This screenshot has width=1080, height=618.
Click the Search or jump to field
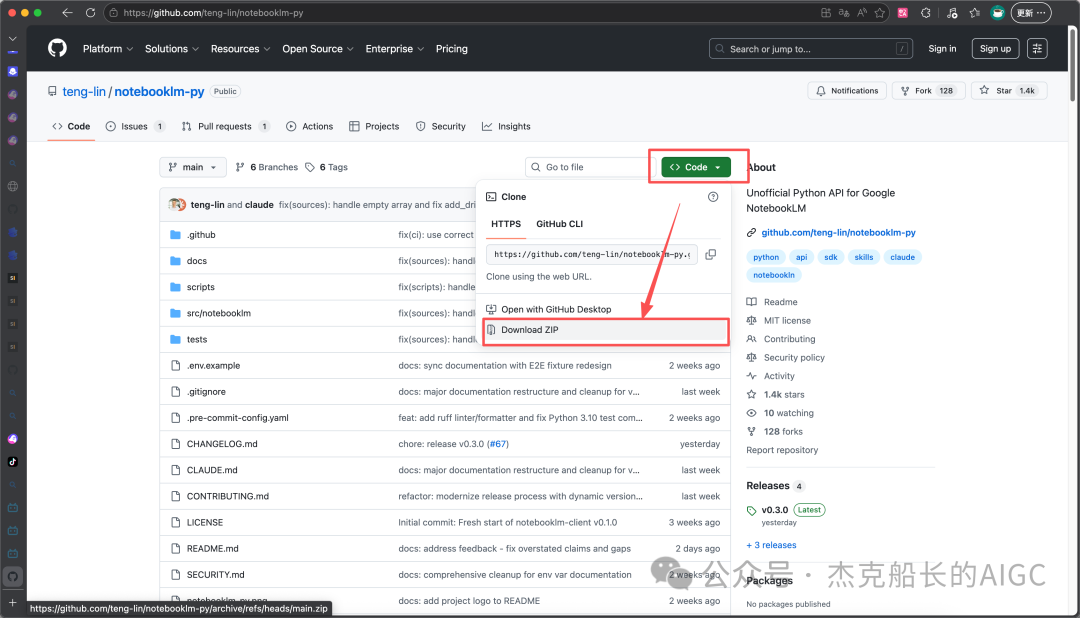(811, 49)
